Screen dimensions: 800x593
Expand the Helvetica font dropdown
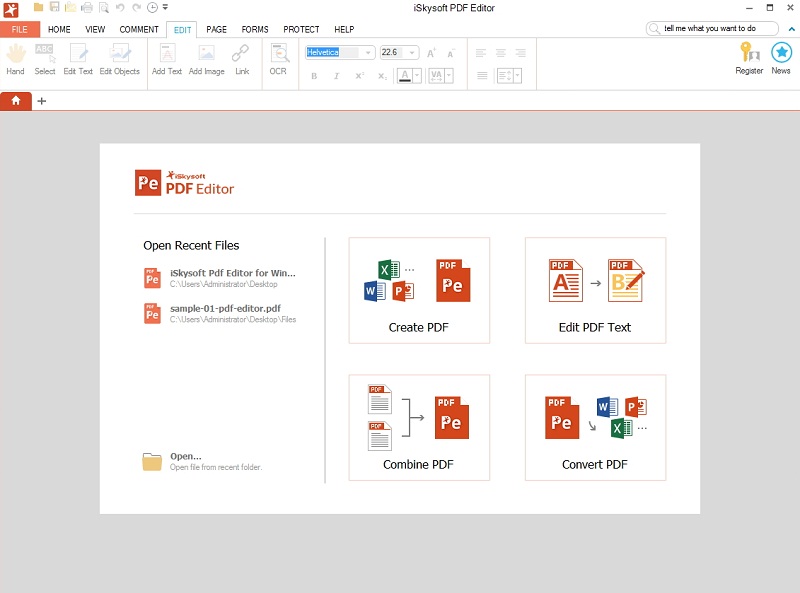(x=368, y=52)
